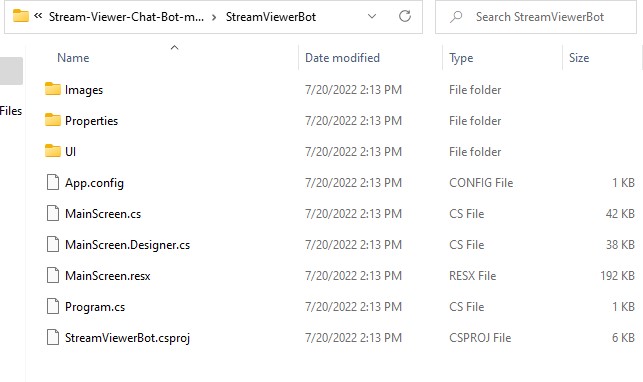Click the MainScreen.Designer.cs file icon
Screen dimensions: 643x382
click(x=52, y=245)
